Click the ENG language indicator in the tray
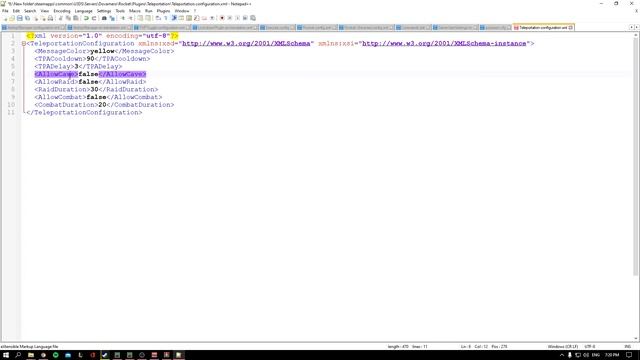 coord(596,355)
